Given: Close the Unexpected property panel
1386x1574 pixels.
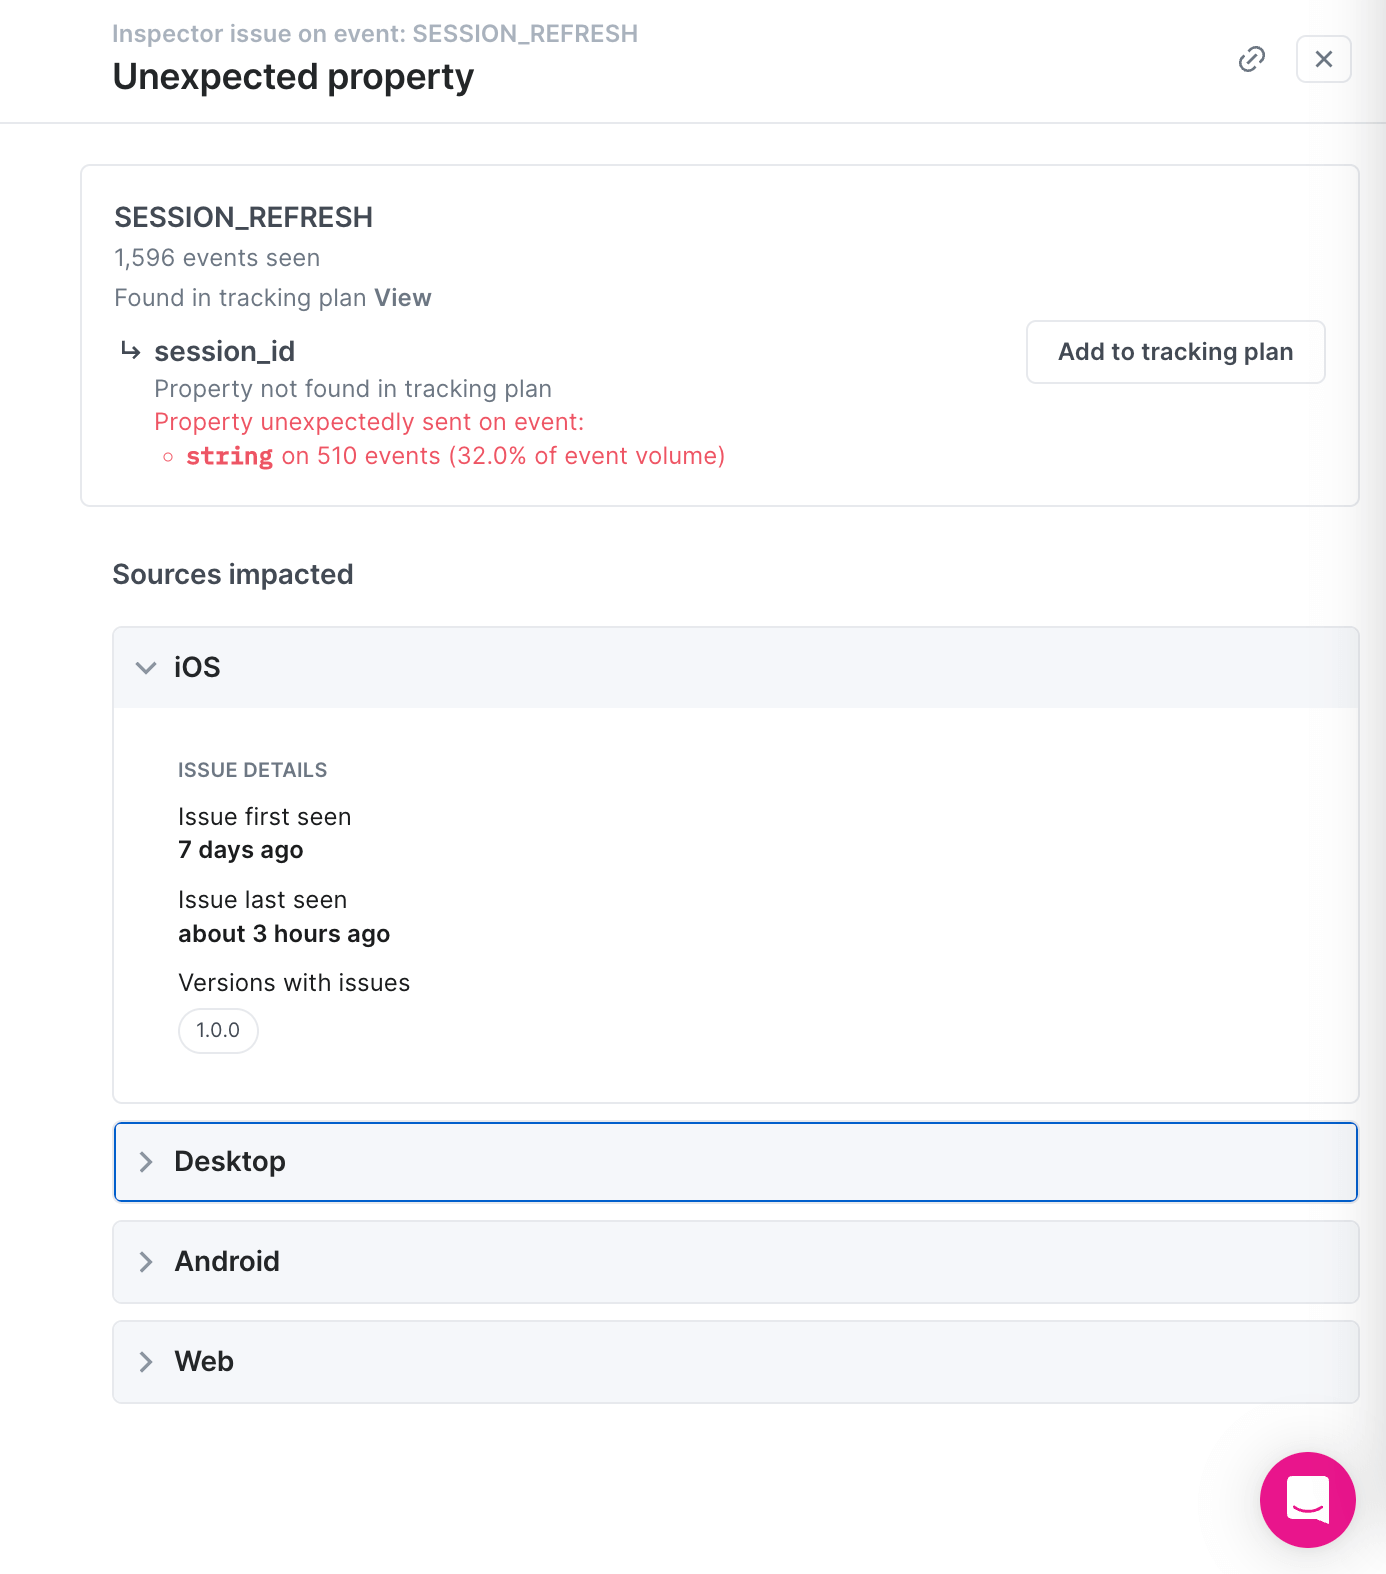Looking at the screenshot, I should [1323, 60].
